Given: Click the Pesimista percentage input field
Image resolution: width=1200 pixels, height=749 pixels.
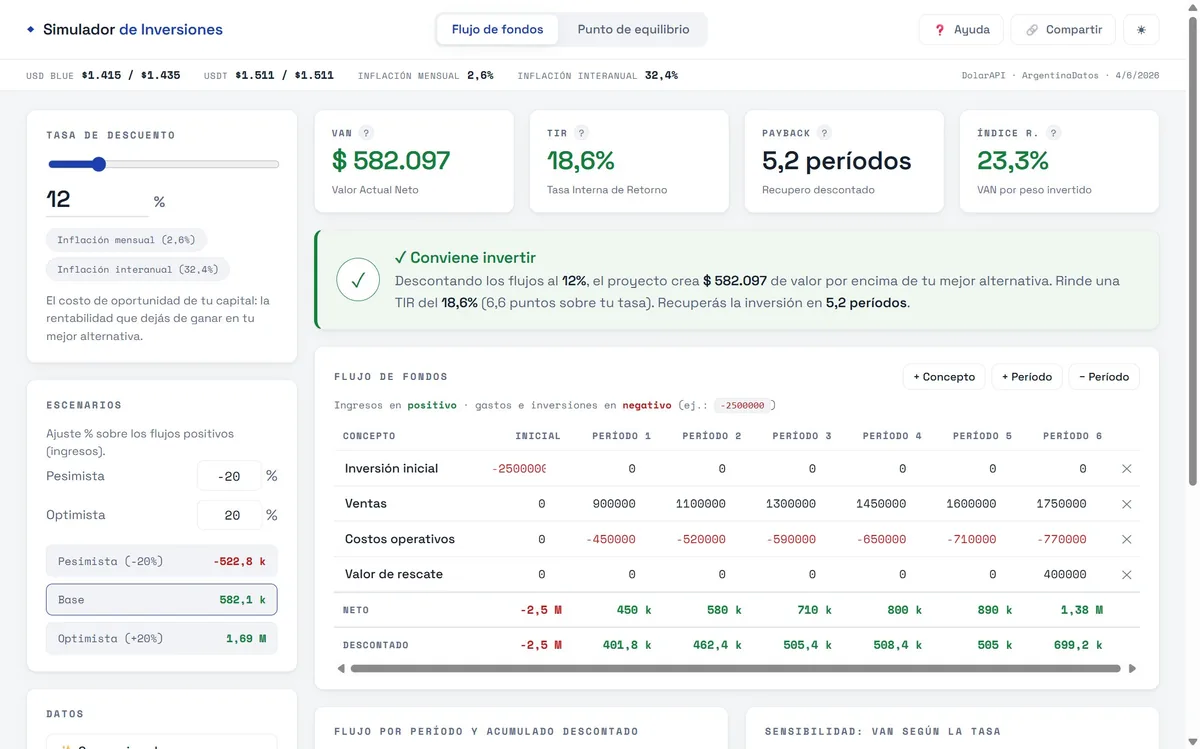Looking at the screenshot, I should point(229,476).
